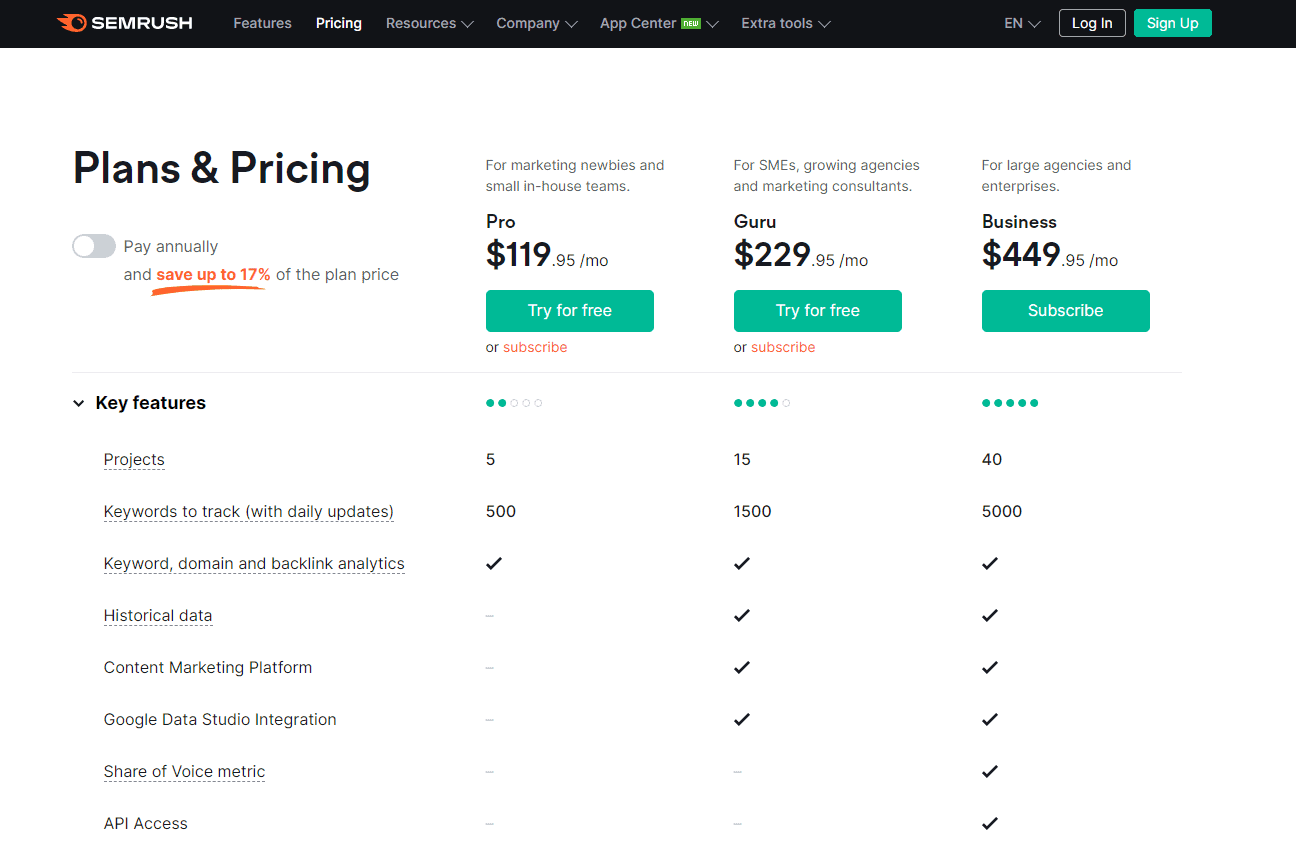The image size is (1296, 848).
Task: Click Business checkmark for Content Marketing Platform
Action: (x=990, y=667)
